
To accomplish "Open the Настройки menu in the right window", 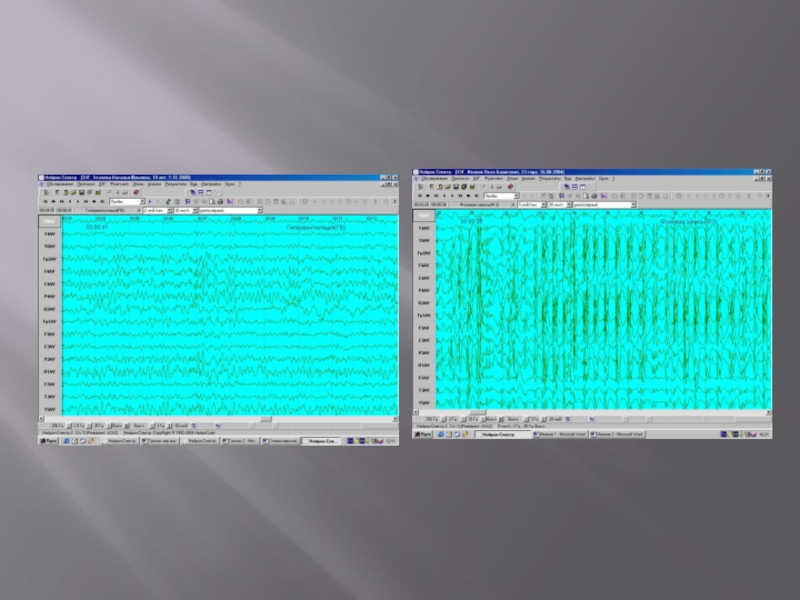I will (585, 179).
